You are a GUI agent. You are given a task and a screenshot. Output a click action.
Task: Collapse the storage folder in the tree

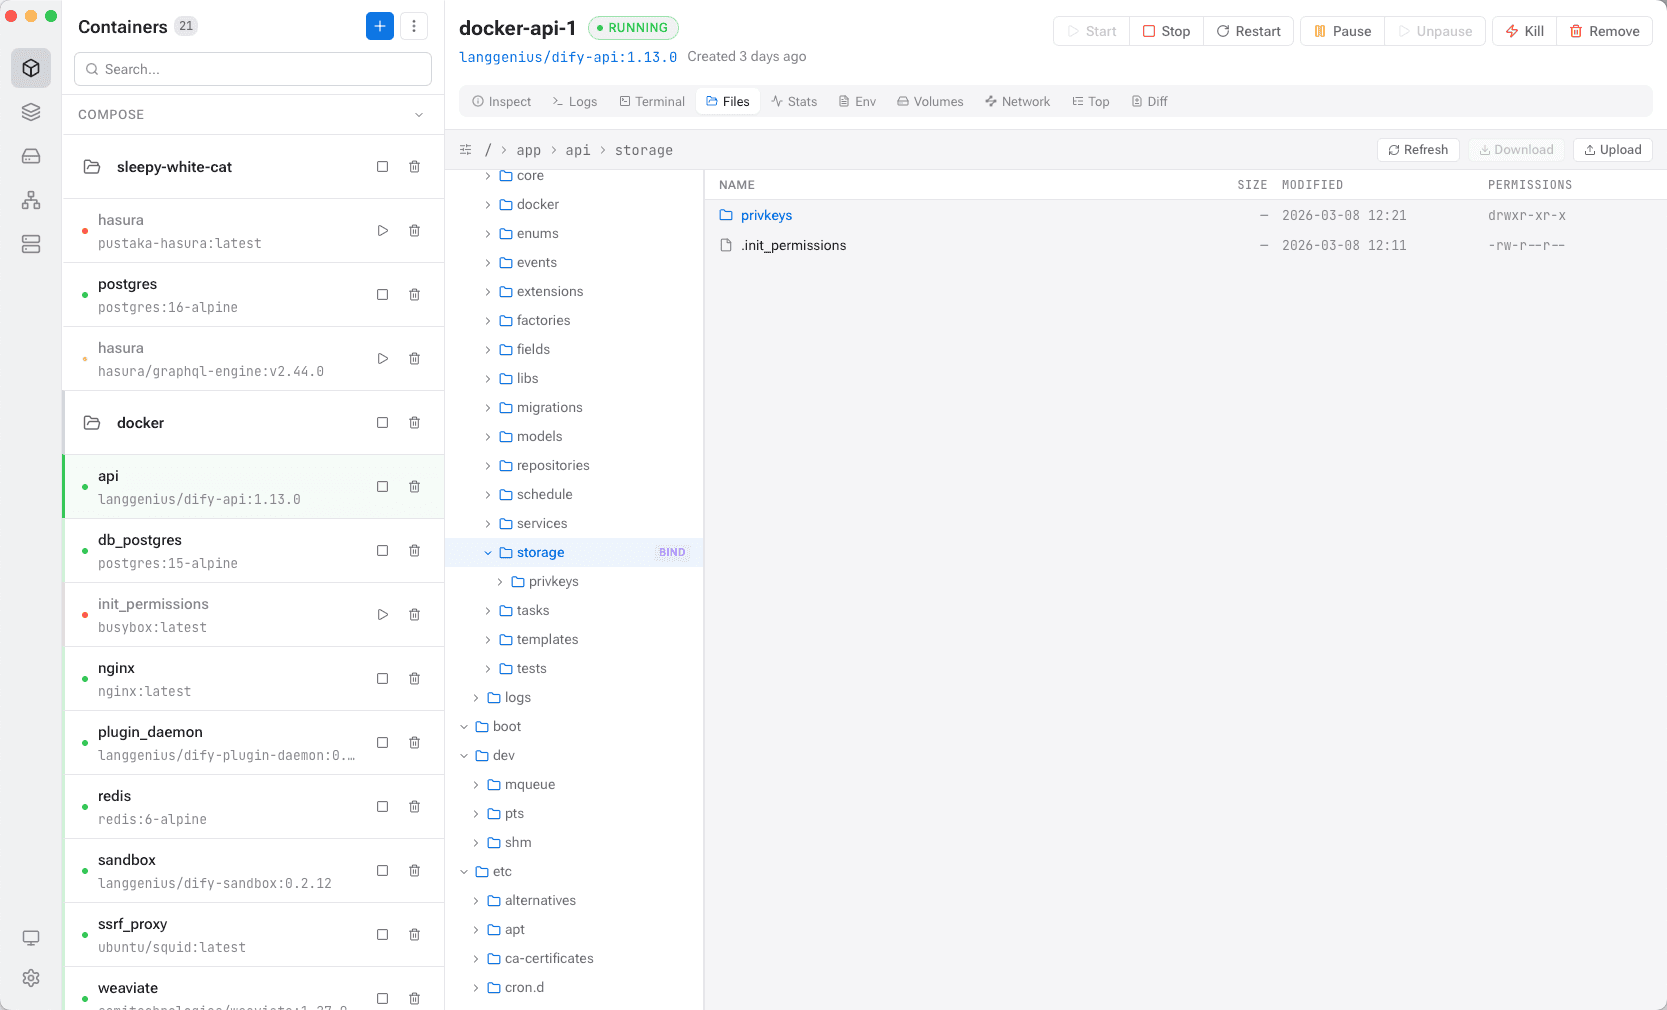click(x=488, y=553)
